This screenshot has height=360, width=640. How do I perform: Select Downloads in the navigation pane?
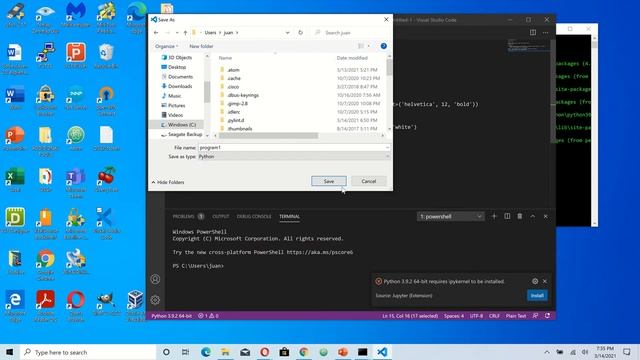pyautogui.click(x=180, y=86)
